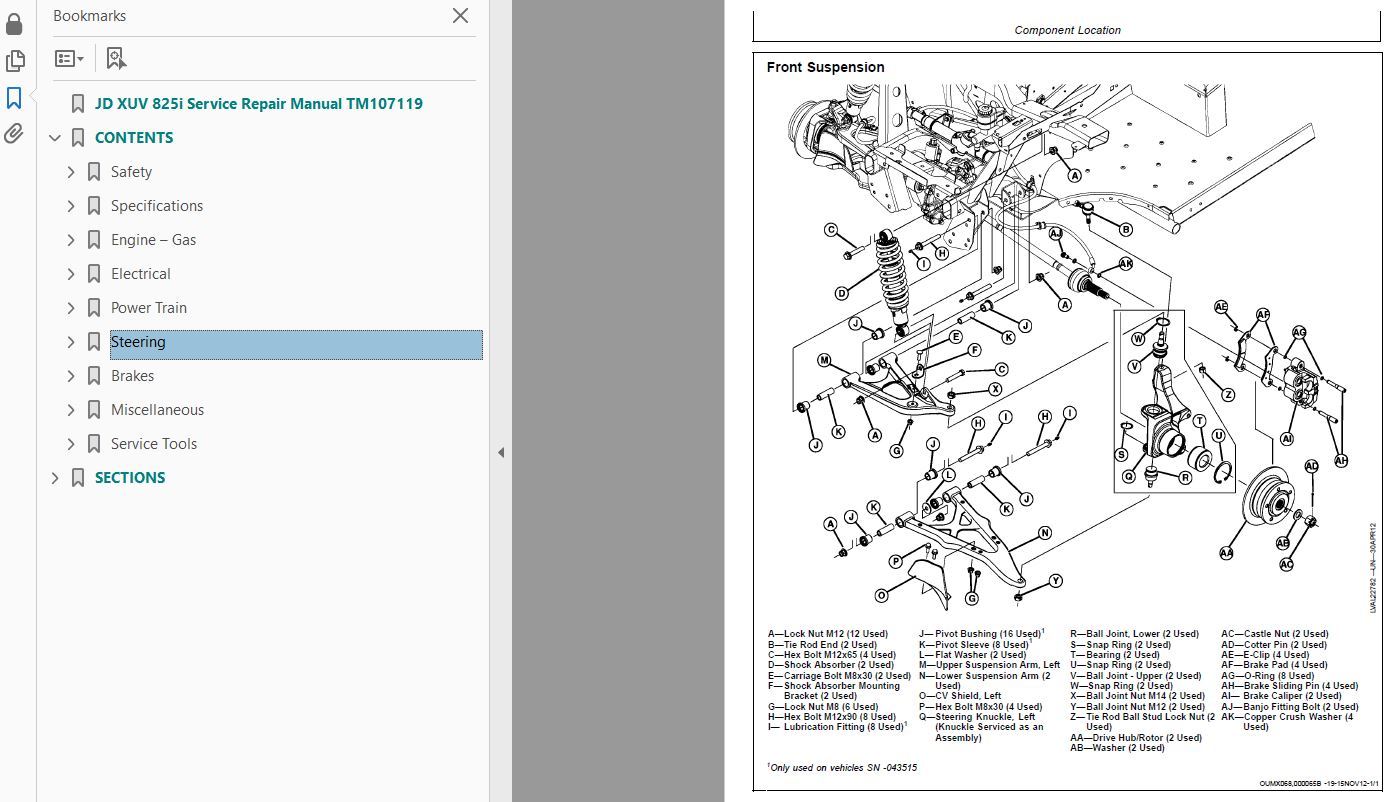This screenshot has width=1399, height=802.
Task: Click legend entry AK—Copper Crush Washer
Action: (x=1286, y=722)
